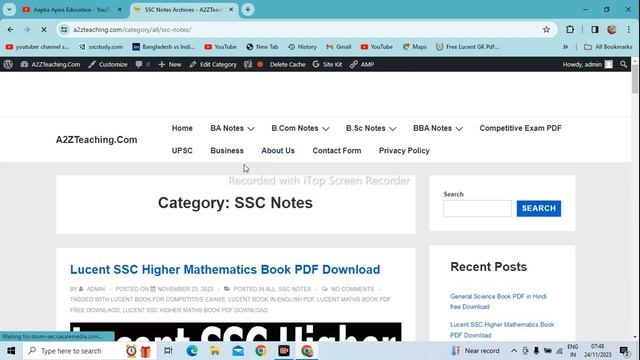This screenshot has height=360, width=640.
Task: Open AMP link in admin bar
Action: tap(362, 64)
